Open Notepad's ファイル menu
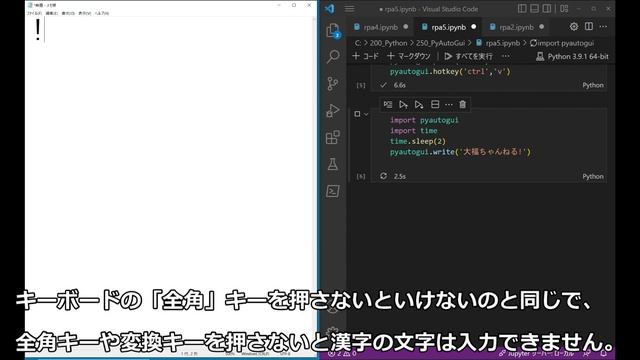 coord(34,13)
